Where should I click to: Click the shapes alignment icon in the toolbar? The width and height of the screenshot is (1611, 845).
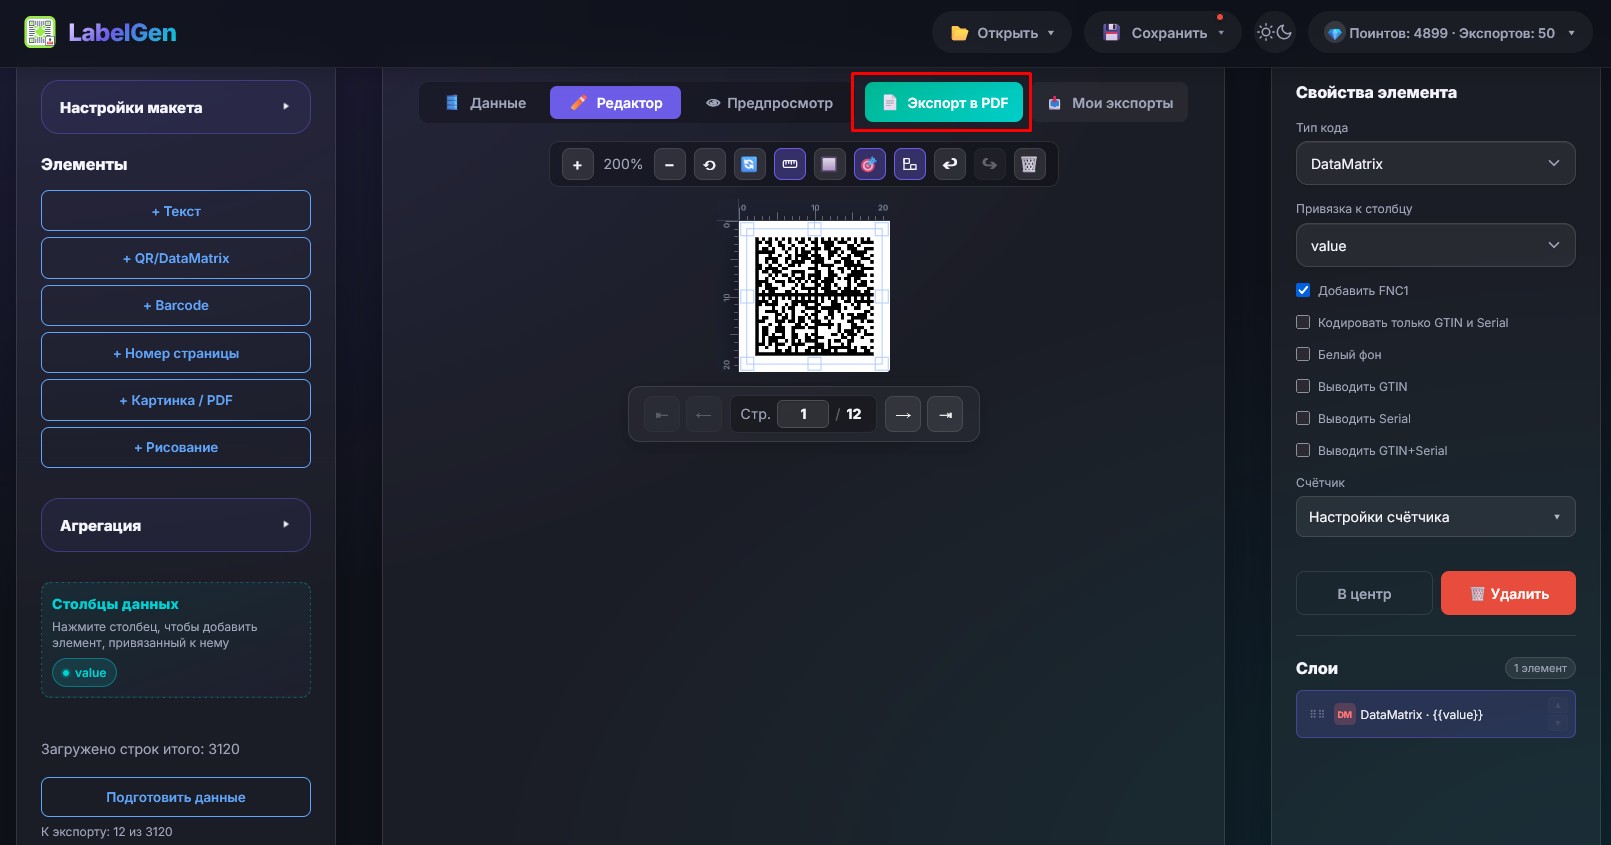(x=909, y=164)
